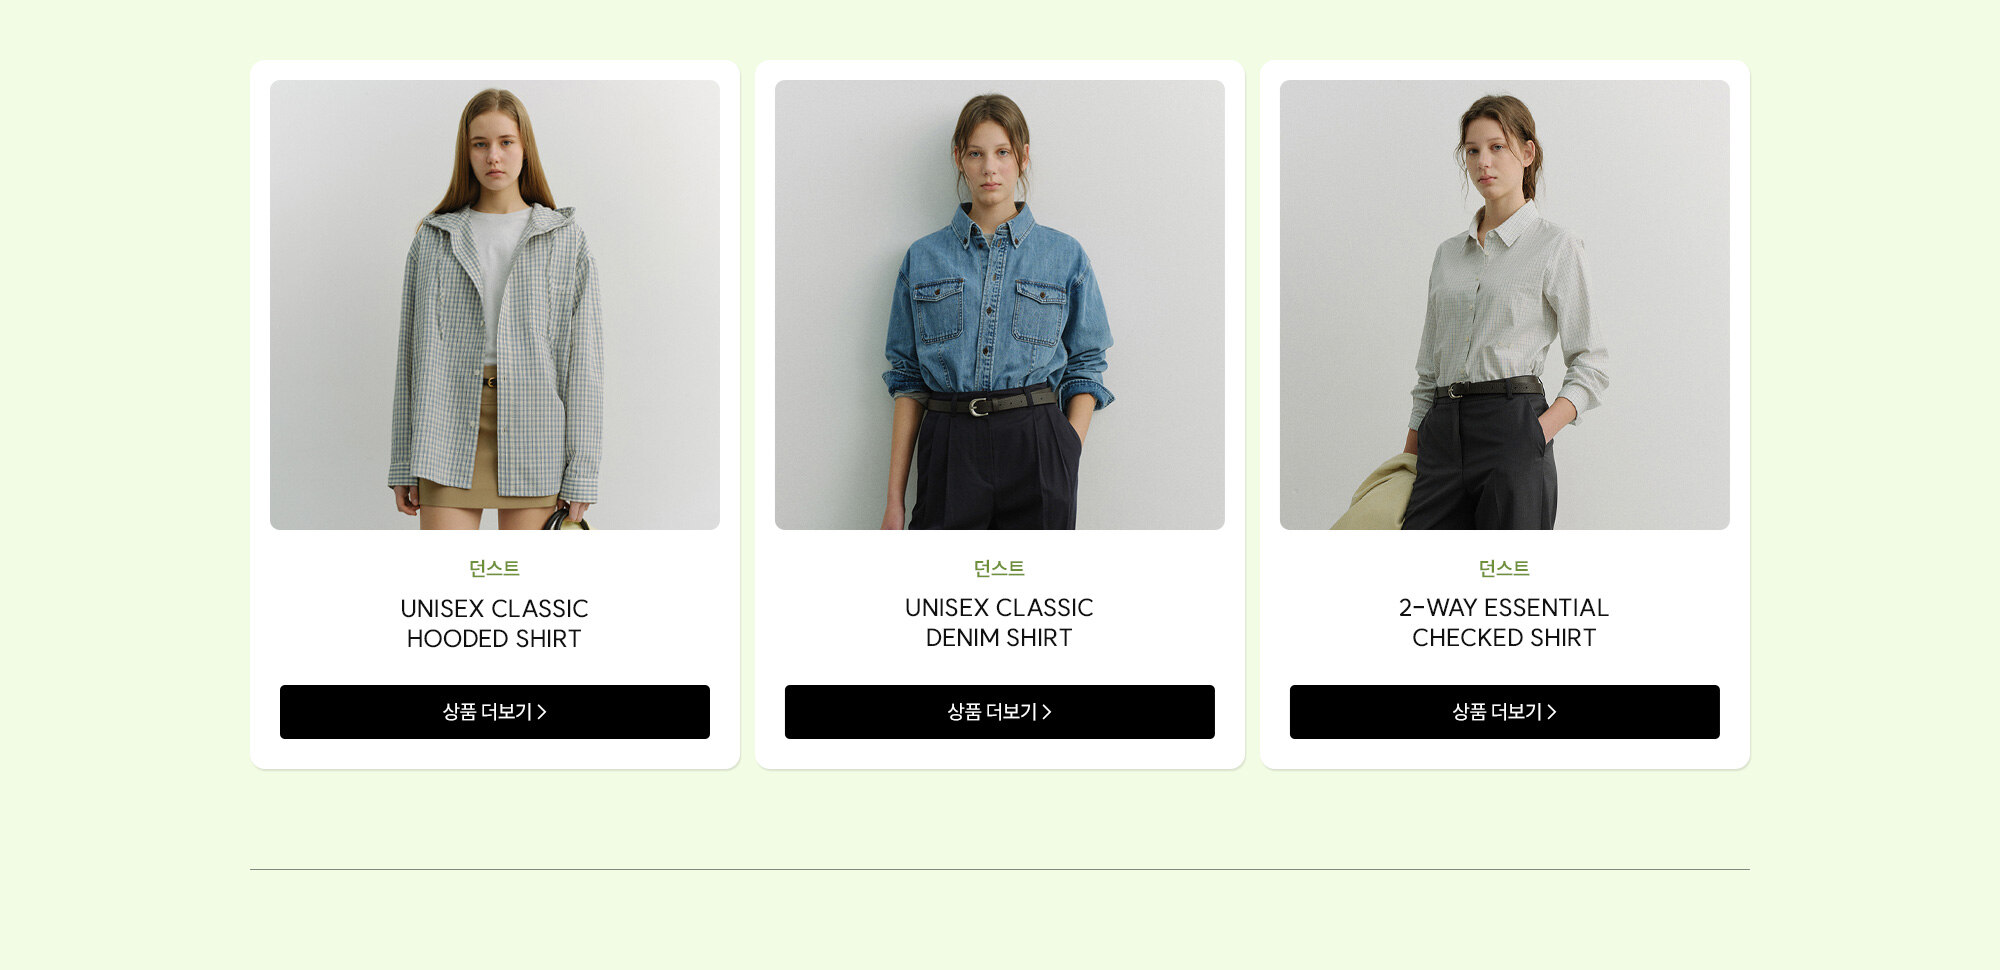
Task: Click white card area of denim shirt product
Action: coord(1000,754)
